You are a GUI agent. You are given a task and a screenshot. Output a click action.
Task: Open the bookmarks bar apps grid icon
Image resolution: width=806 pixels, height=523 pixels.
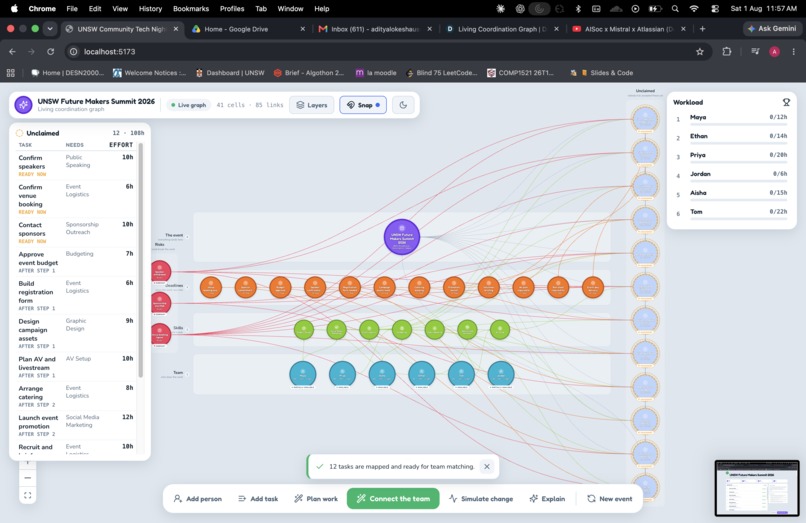click(x=11, y=73)
